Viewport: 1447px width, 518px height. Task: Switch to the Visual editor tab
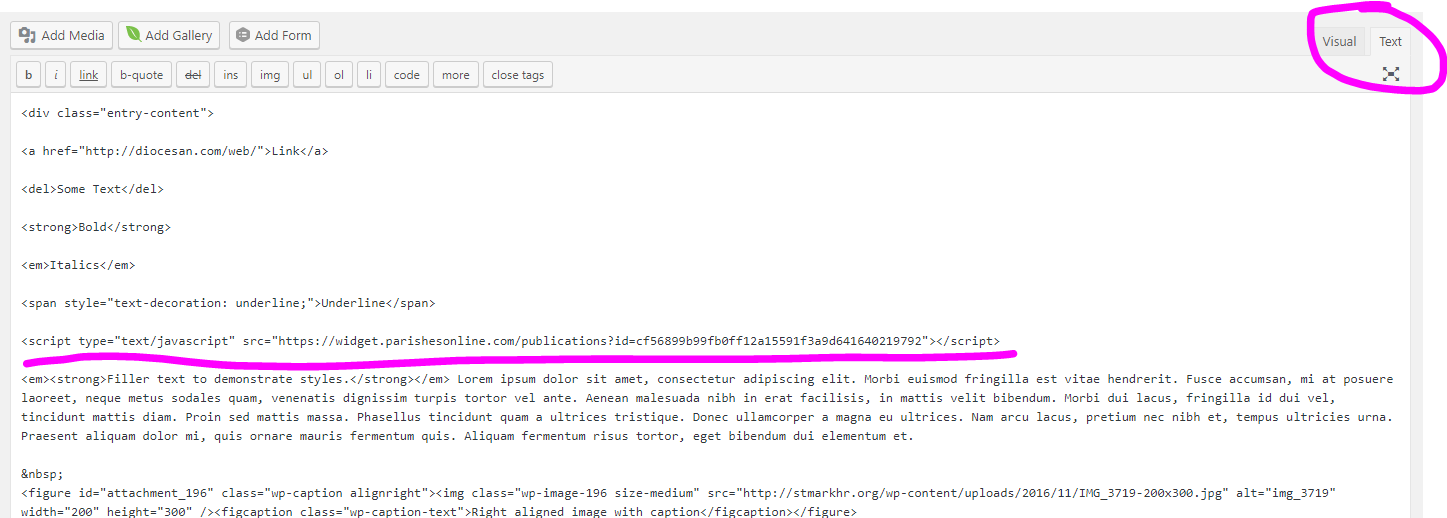[1339, 41]
